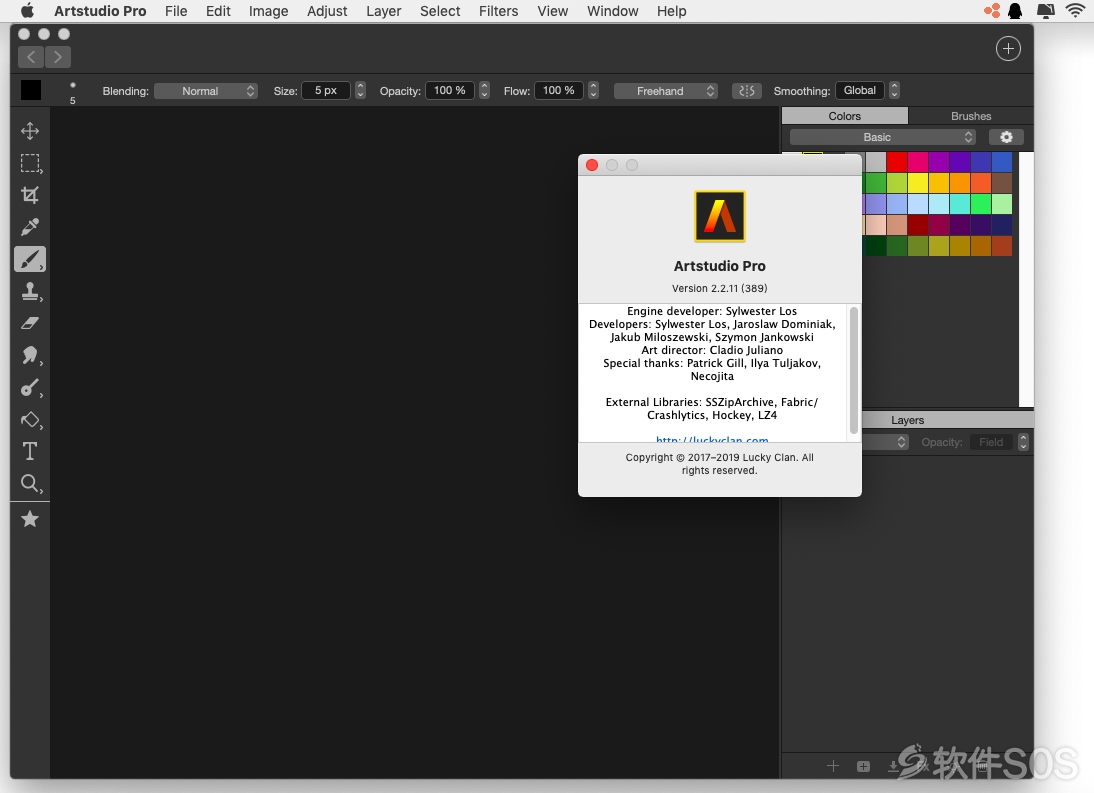Pick the magenta pink color swatch
Viewport: 1094px width, 793px height.
tap(917, 162)
